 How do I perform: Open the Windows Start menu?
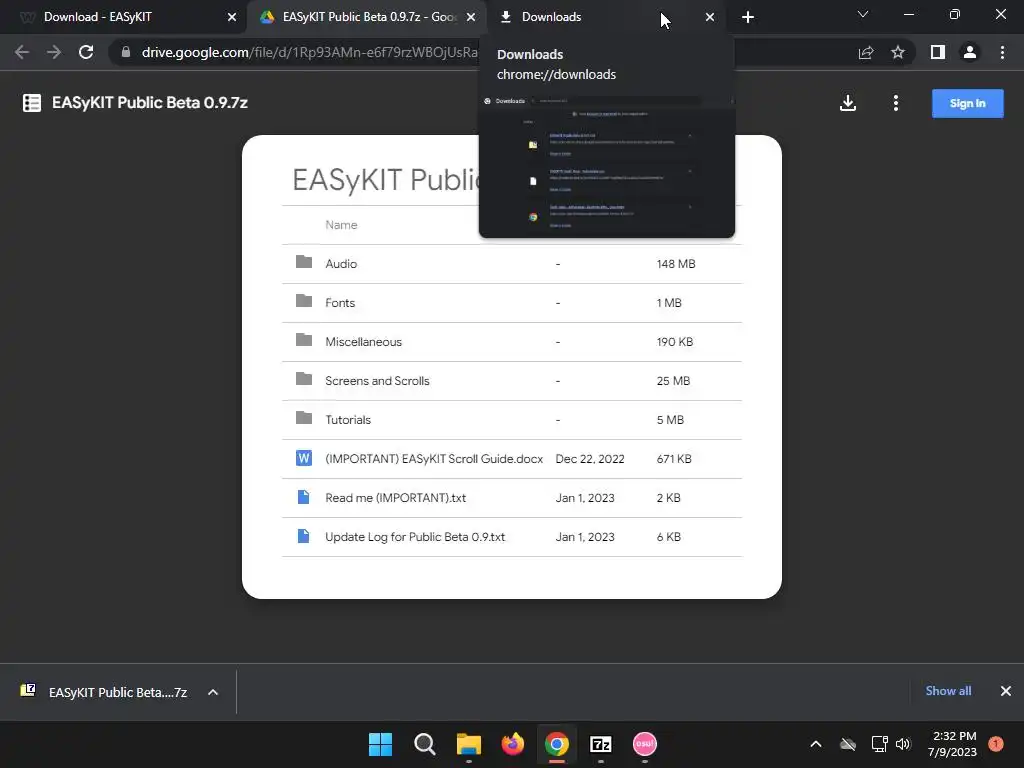380,744
